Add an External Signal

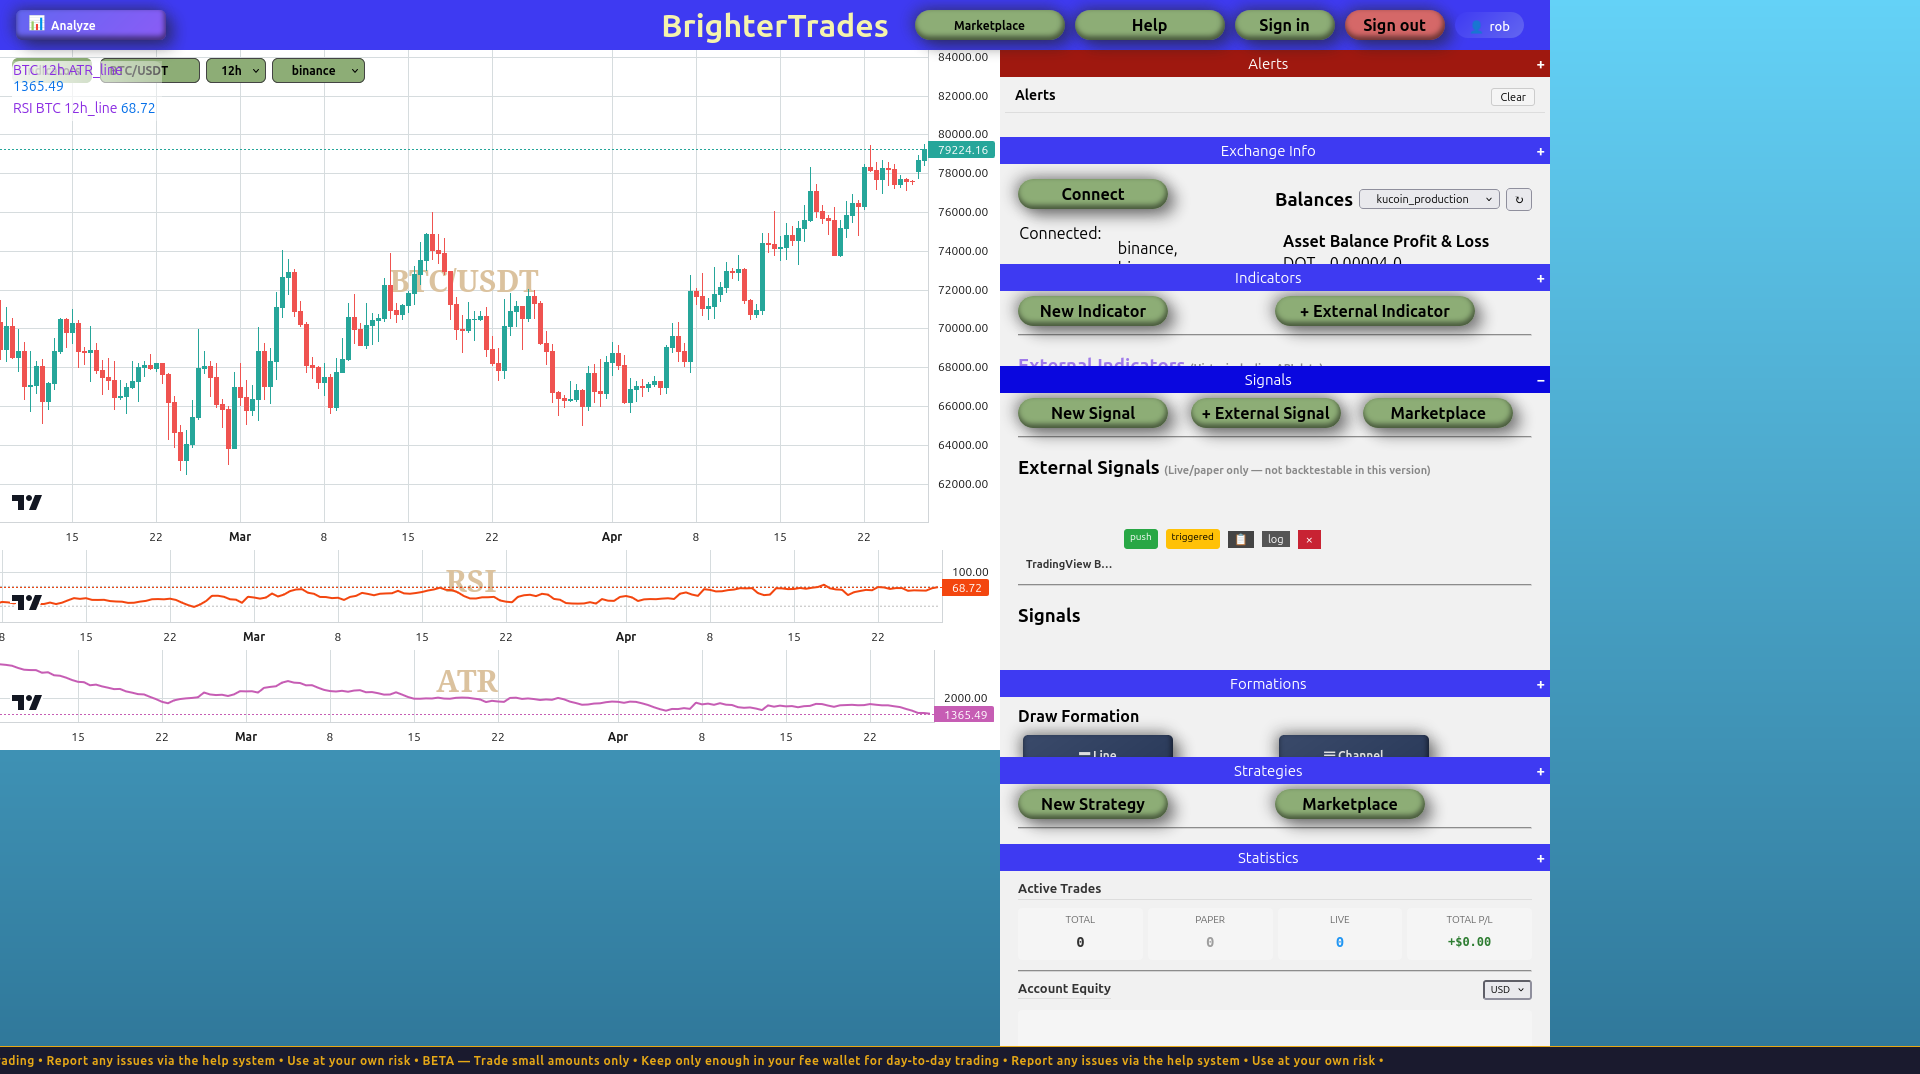point(1266,413)
